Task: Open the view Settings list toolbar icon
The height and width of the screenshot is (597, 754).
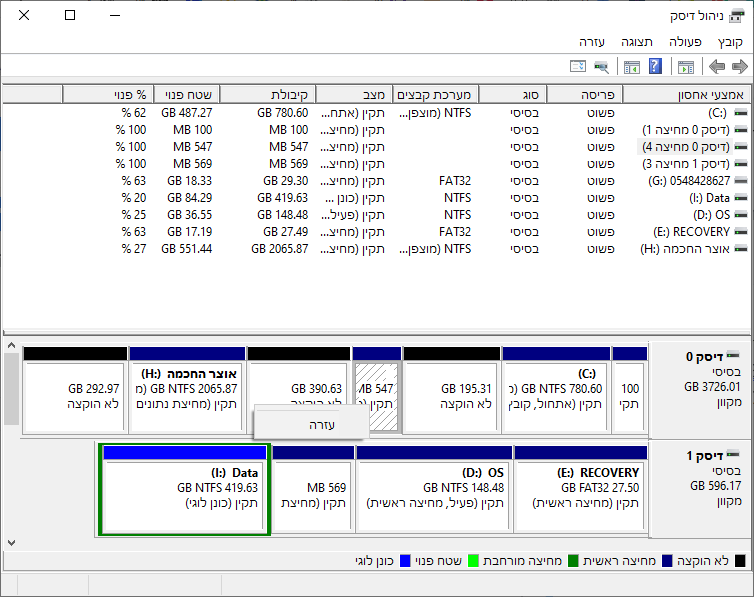Action: tap(578, 66)
